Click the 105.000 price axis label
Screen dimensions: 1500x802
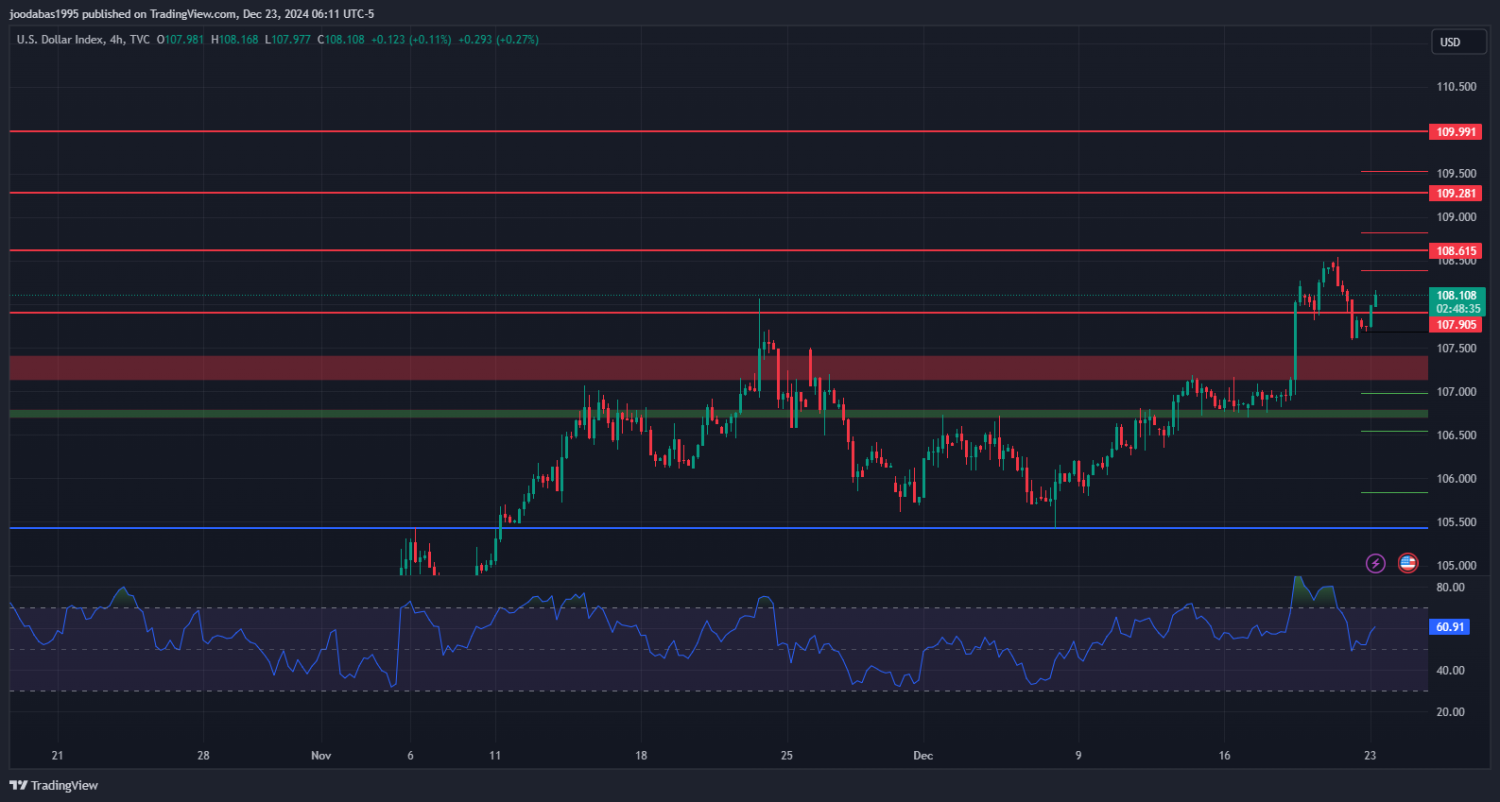pos(1456,565)
